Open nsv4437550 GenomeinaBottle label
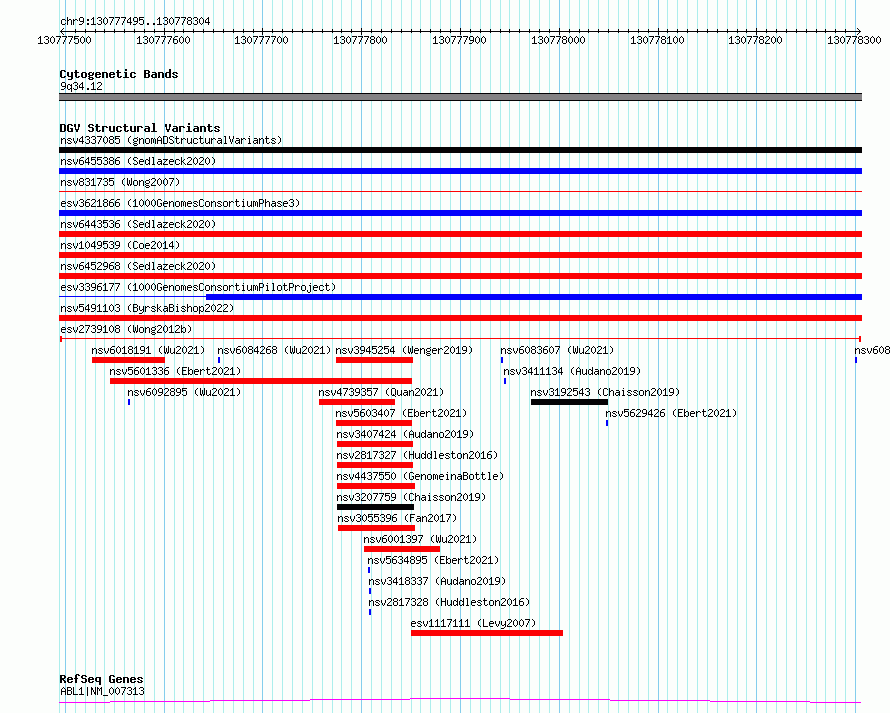890x713 pixels. point(420,476)
